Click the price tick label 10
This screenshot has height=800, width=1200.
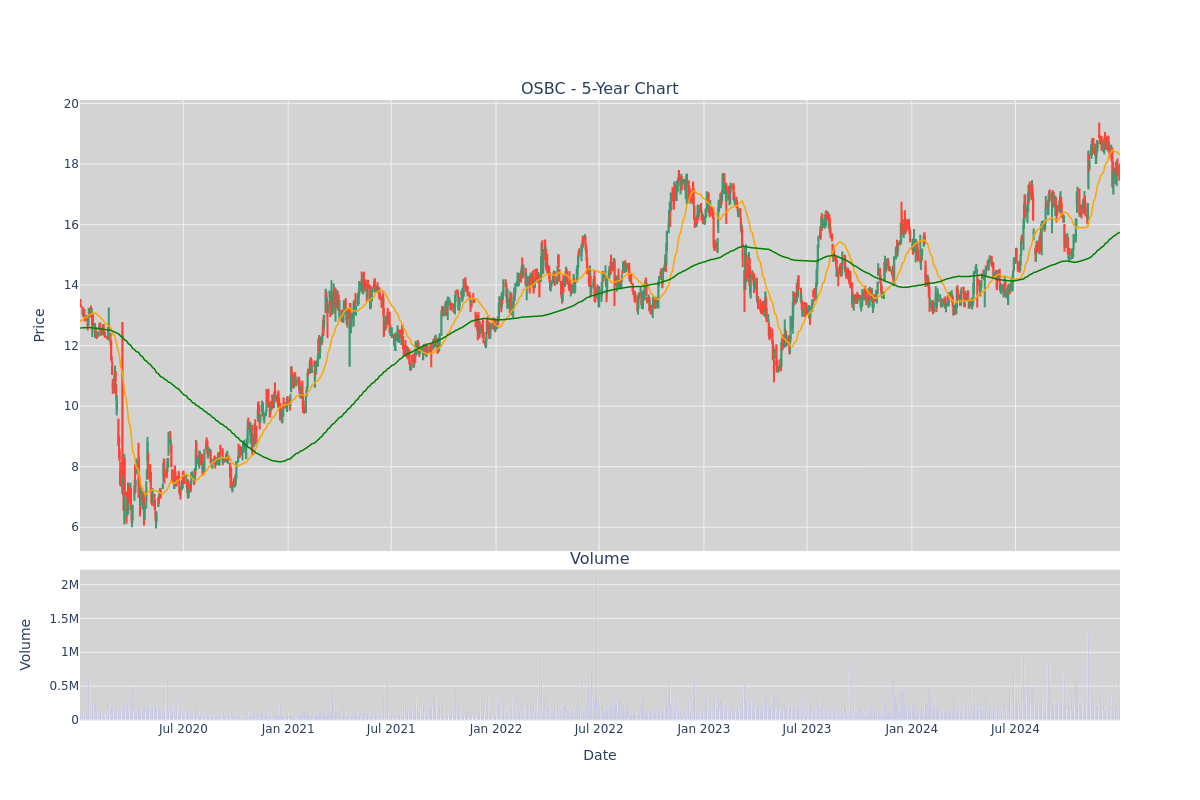71,406
